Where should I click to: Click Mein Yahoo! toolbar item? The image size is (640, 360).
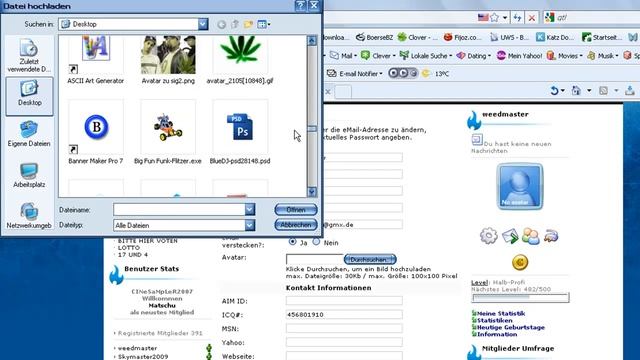(x=520, y=56)
